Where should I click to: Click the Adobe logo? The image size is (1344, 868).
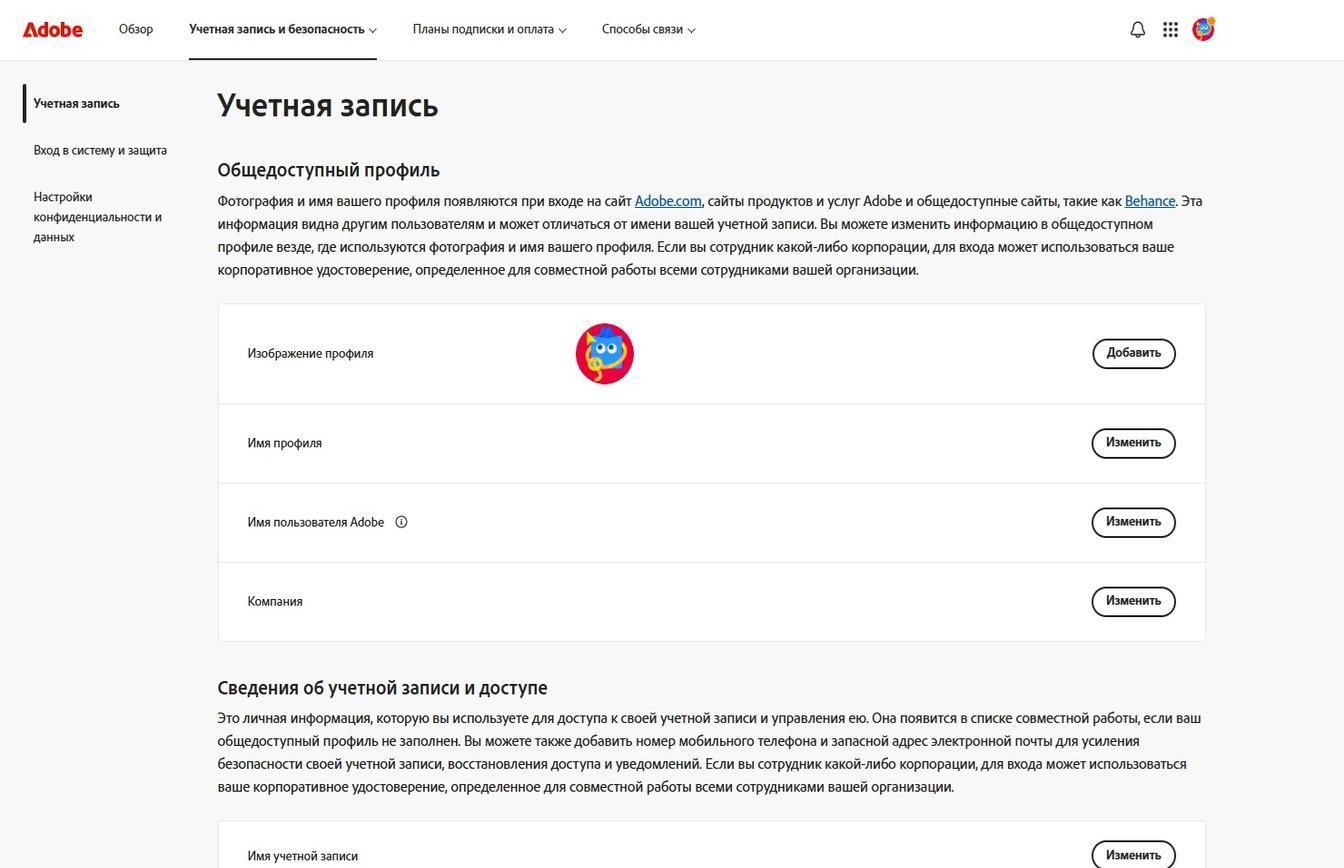click(53, 30)
